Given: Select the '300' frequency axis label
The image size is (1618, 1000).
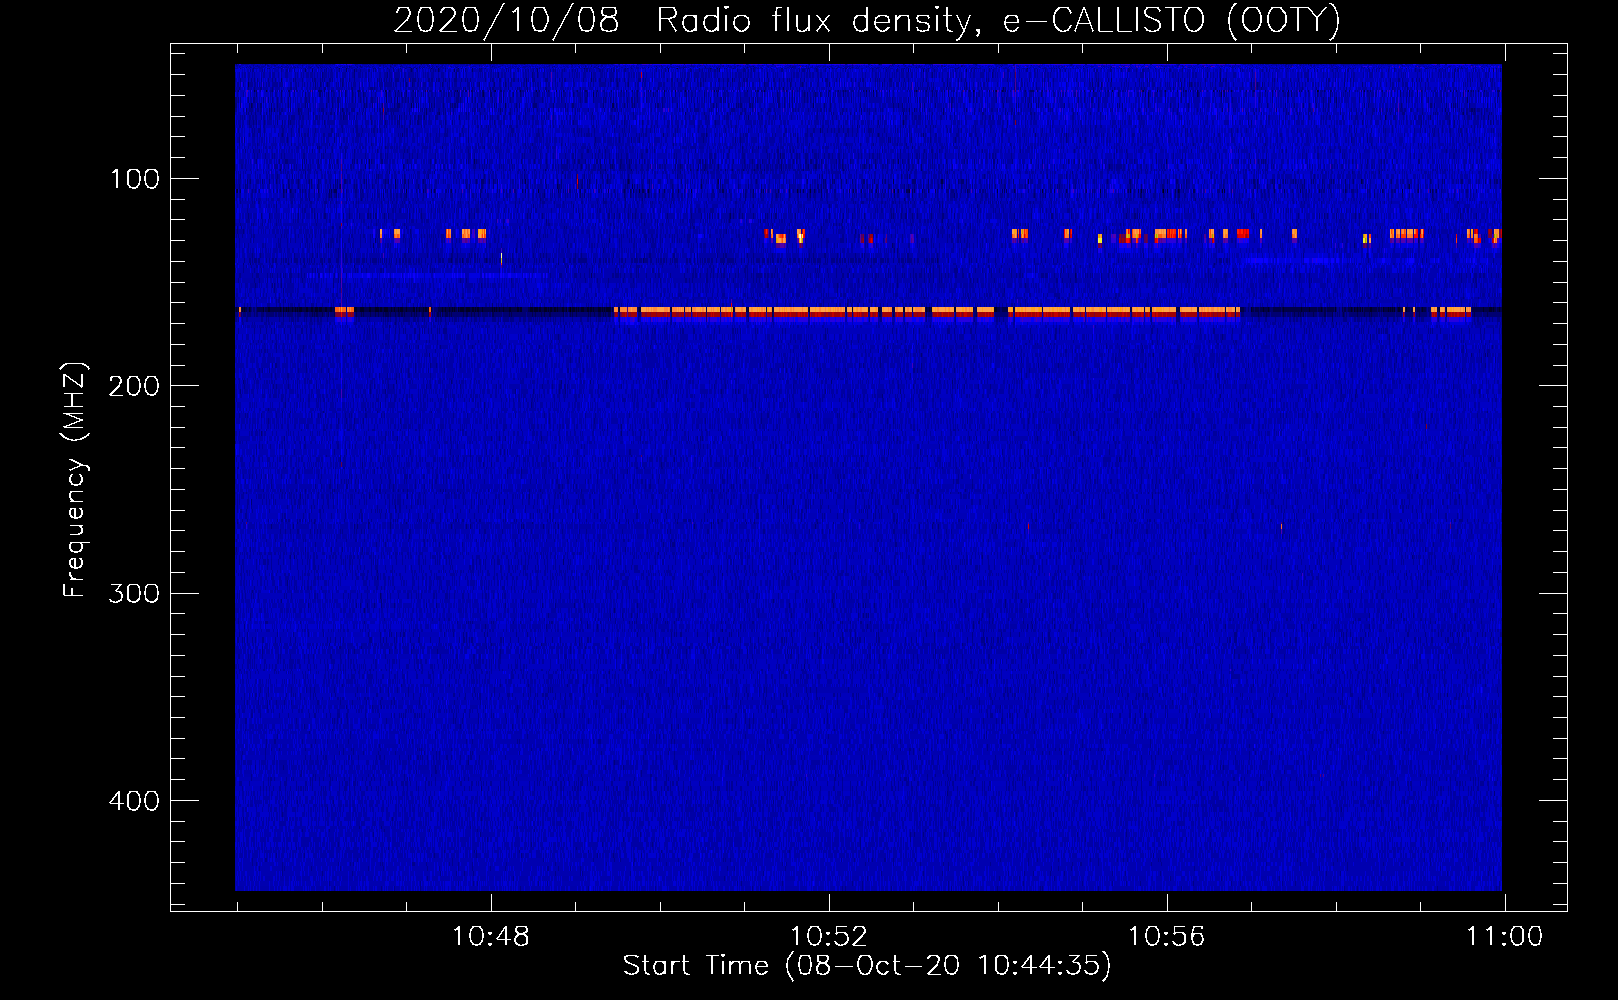Looking at the screenshot, I should coord(134,593).
